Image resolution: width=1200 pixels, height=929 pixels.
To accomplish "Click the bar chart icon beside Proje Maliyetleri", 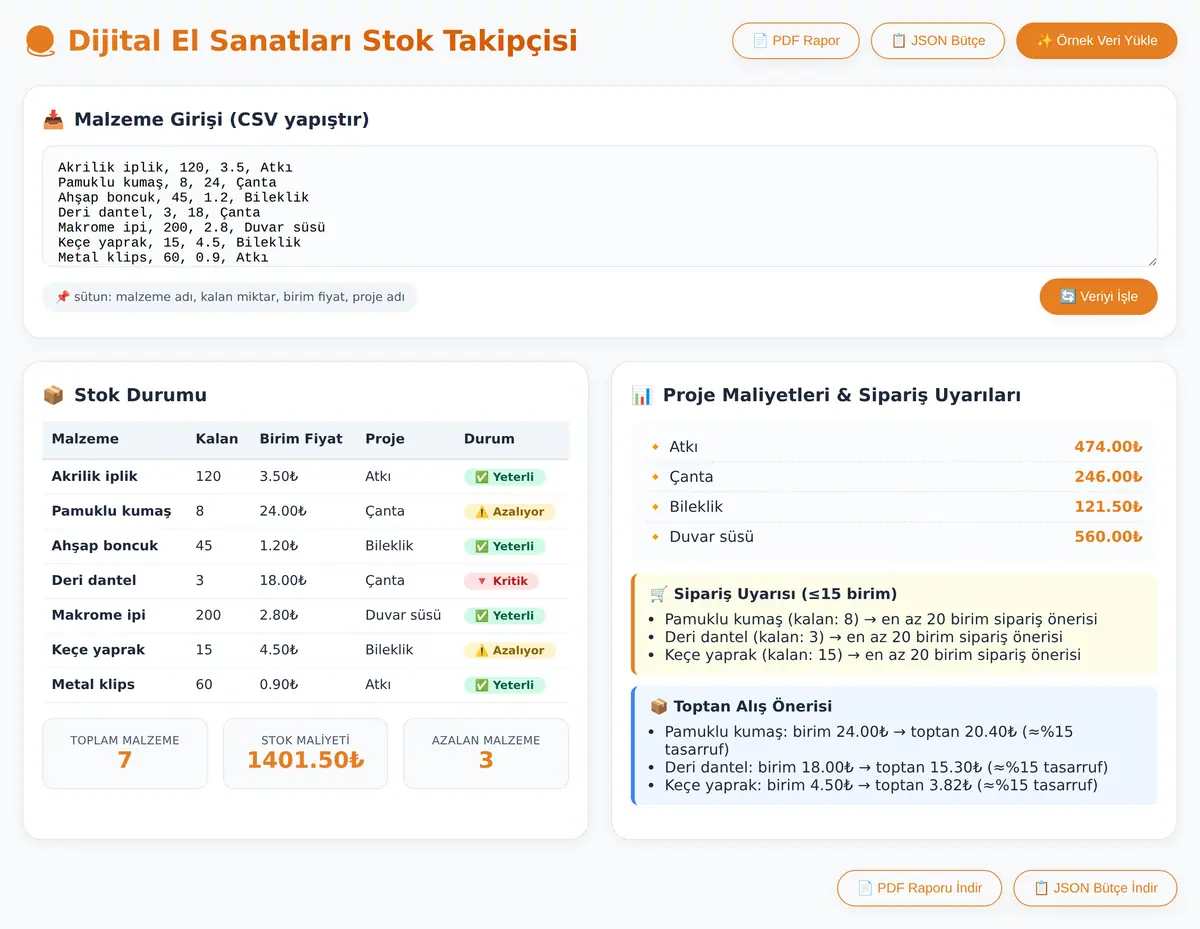I will pos(642,395).
